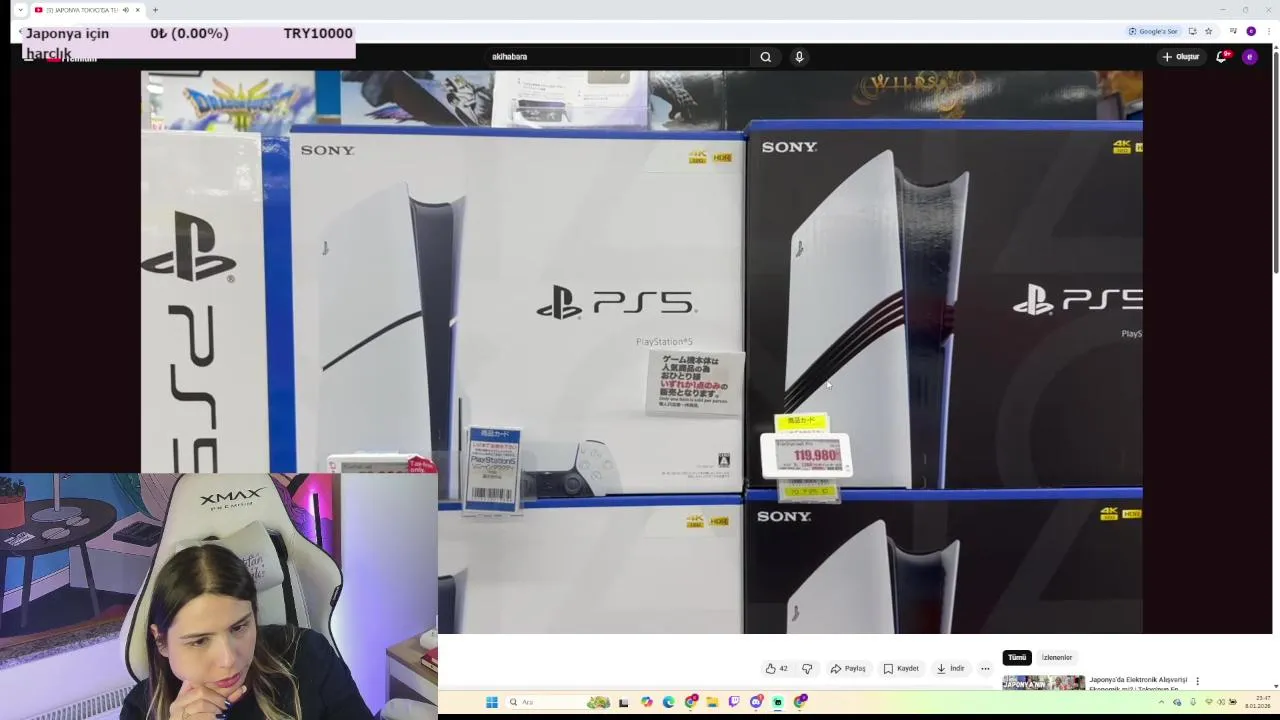The image size is (1280, 720).
Task: Select the Tümü filter chip
Action: [1017, 657]
